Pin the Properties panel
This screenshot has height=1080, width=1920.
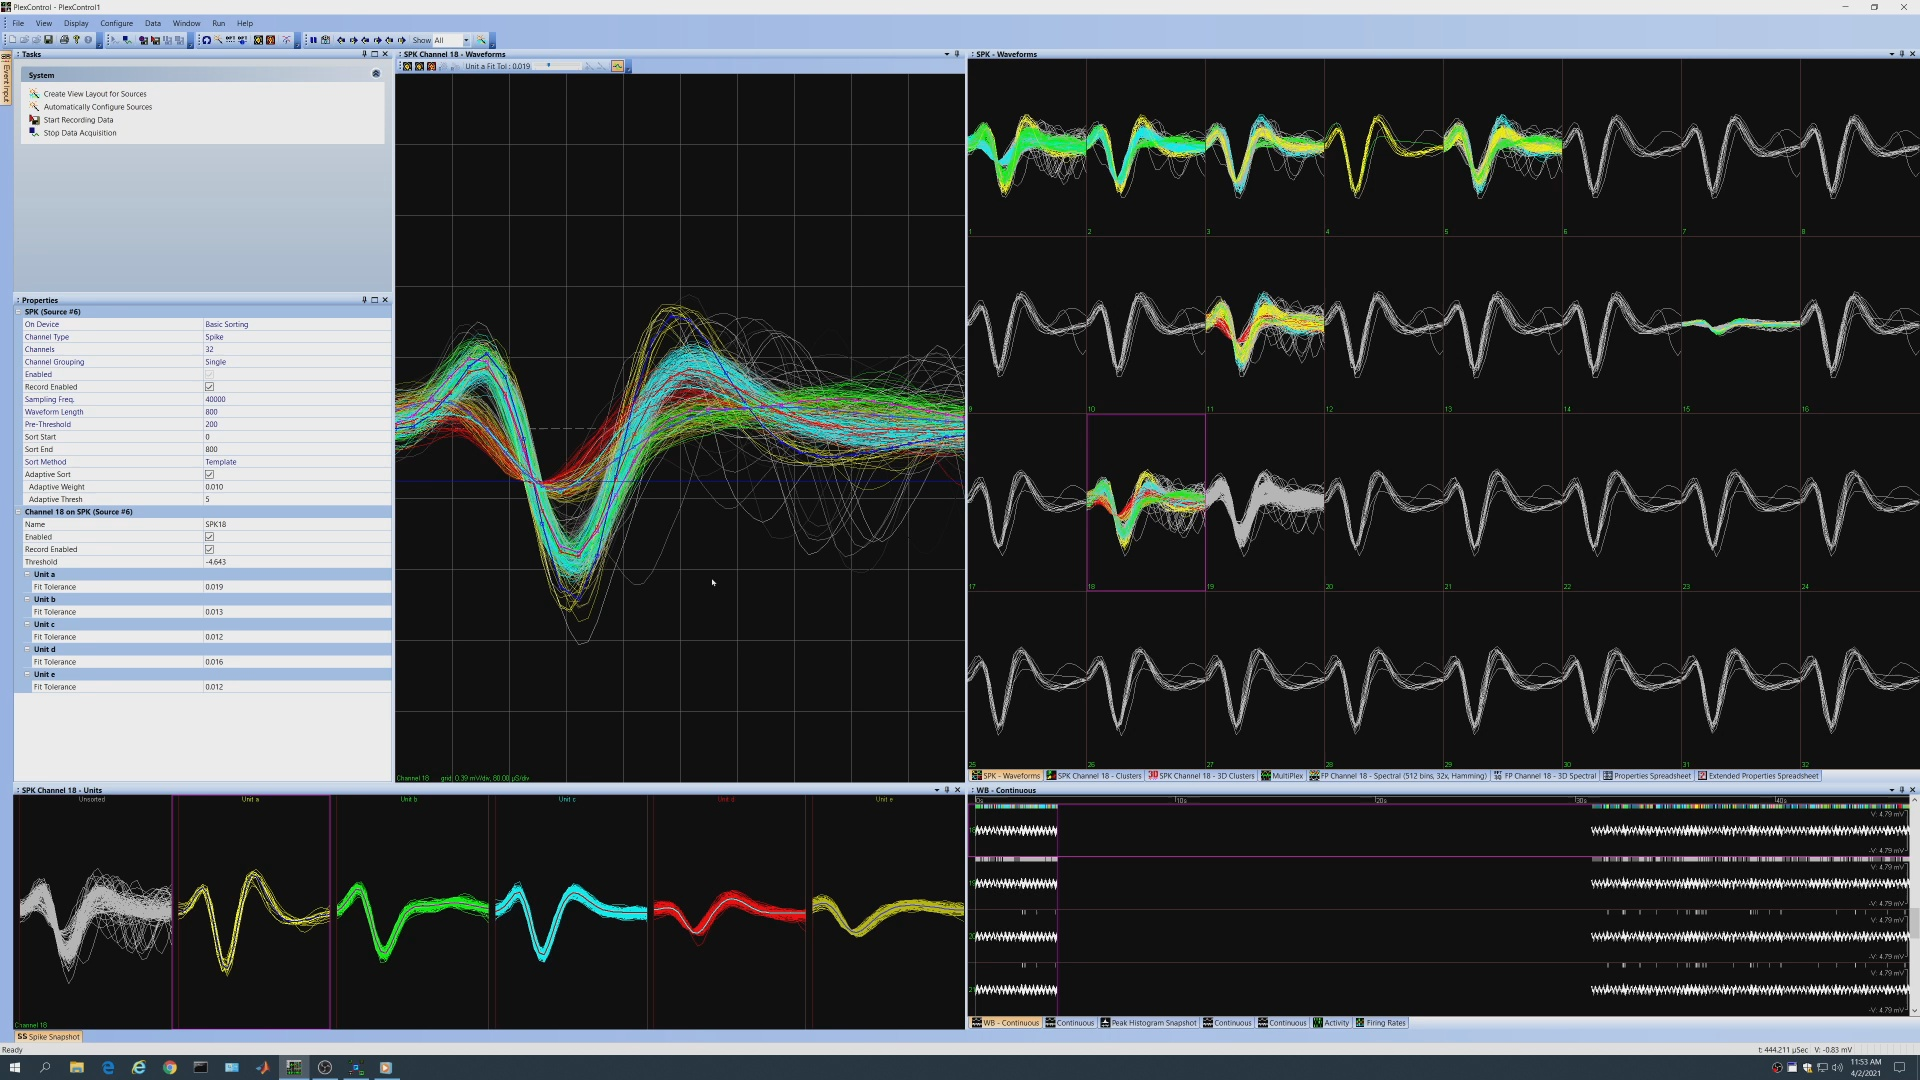[x=364, y=300]
